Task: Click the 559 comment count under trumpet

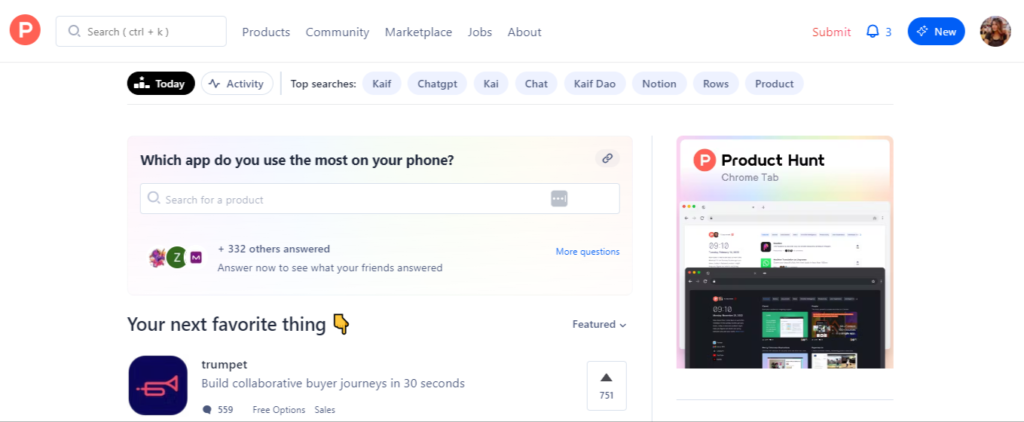Action: [225, 410]
